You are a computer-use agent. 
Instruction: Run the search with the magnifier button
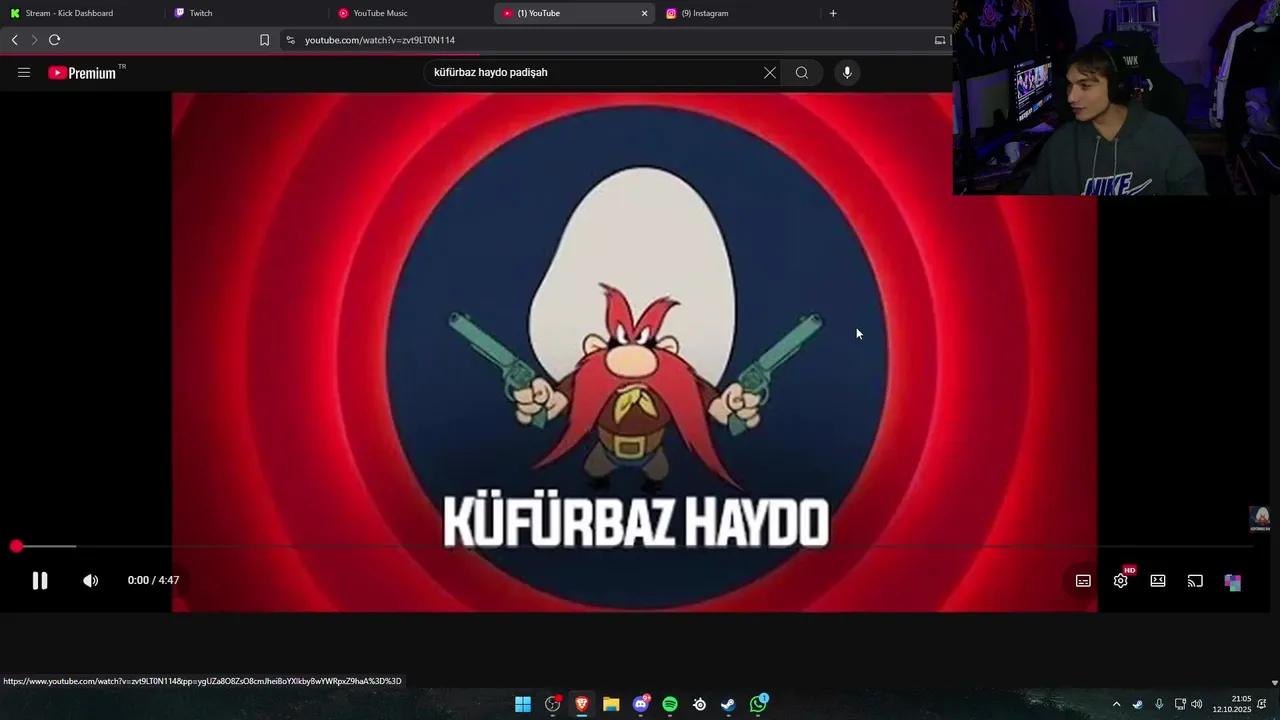(x=802, y=72)
